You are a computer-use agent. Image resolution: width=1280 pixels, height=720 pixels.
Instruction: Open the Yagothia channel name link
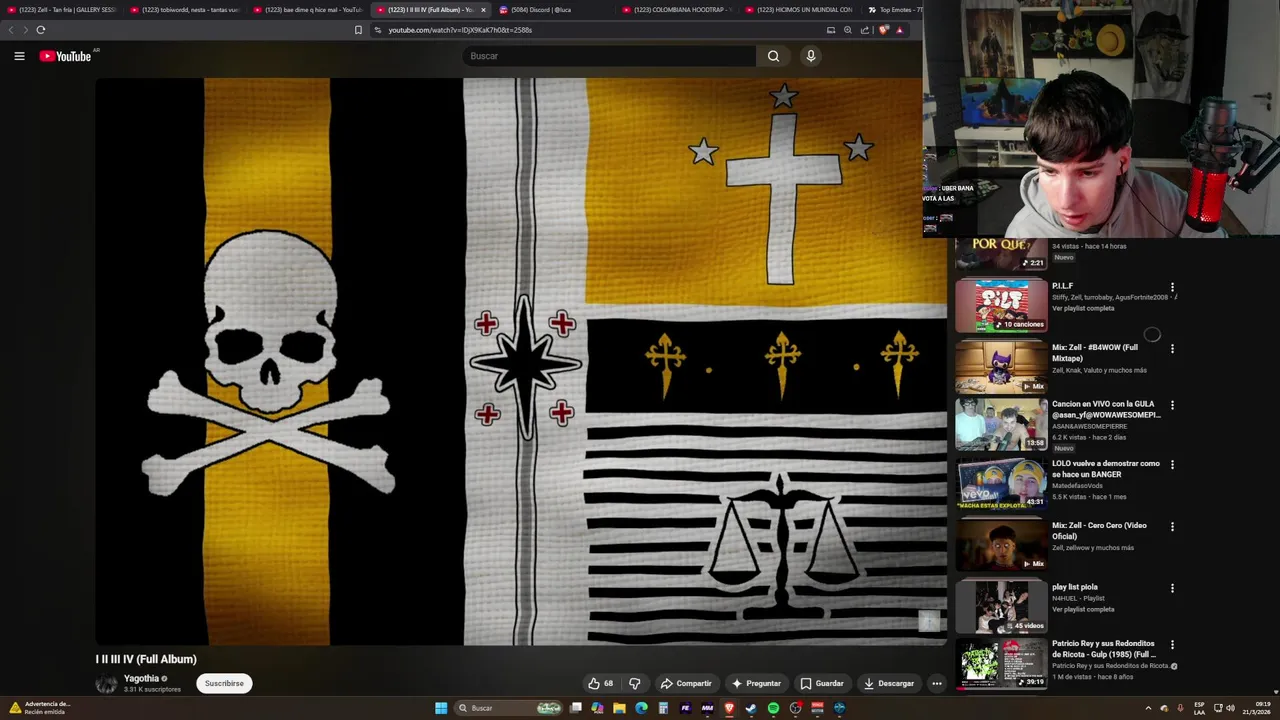pos(141,679)
